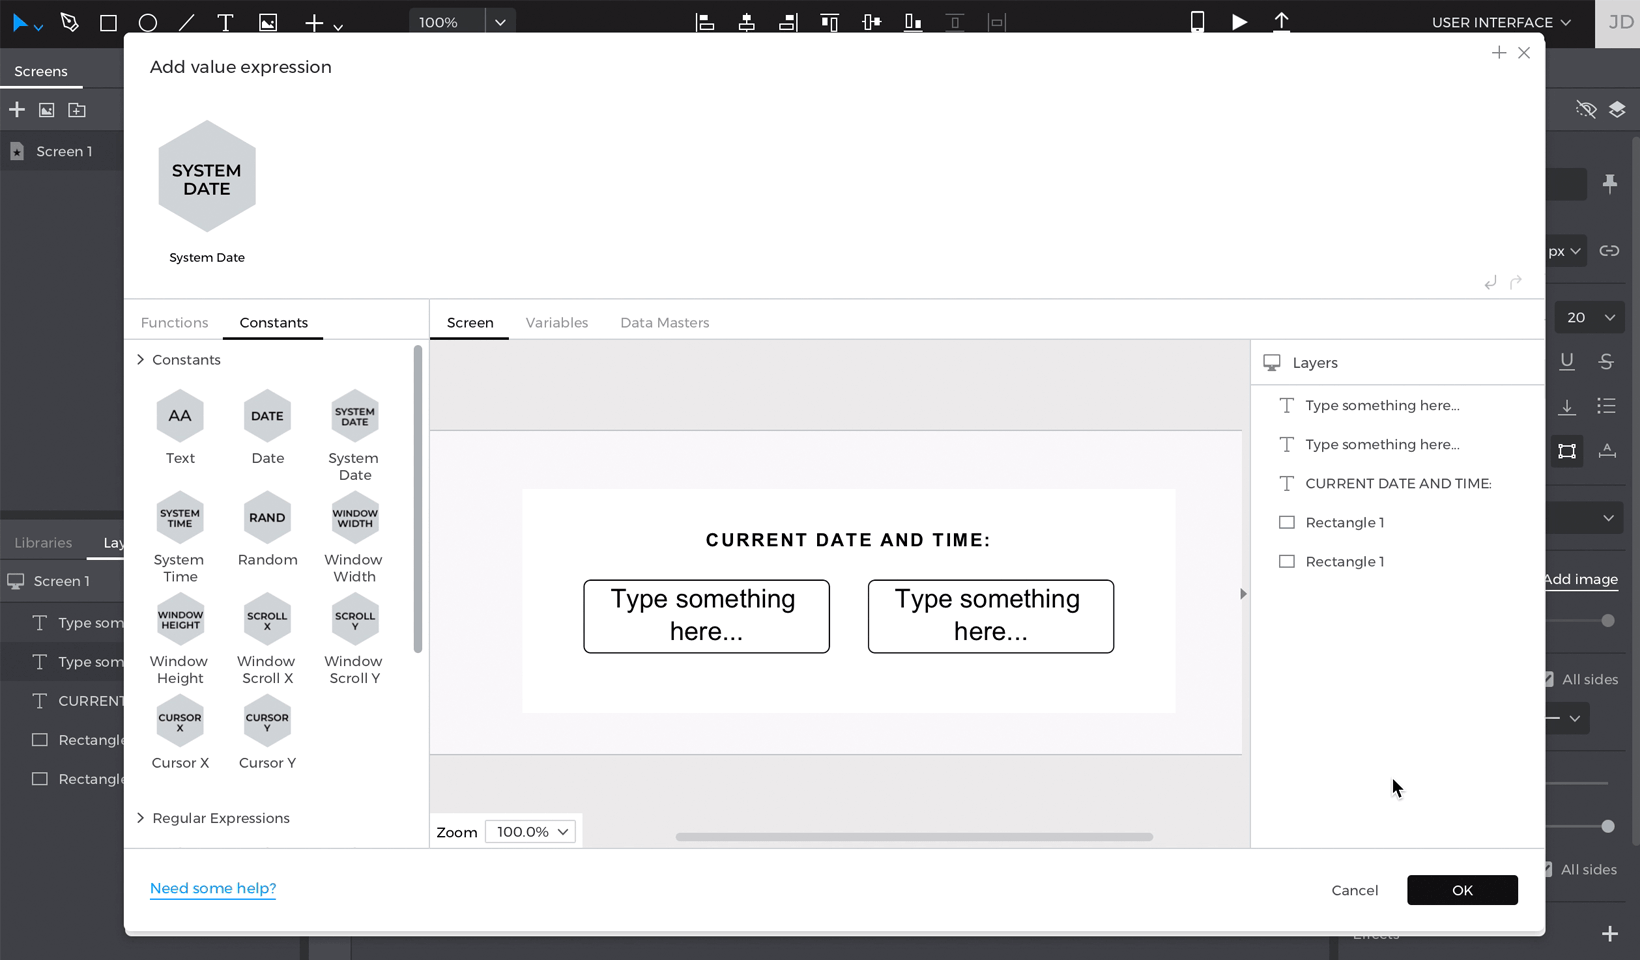Start prototype simulation with the play icon
The height and width of the screenshot is (960, 1640).
pyautogui.click(x=1239, y=21)
